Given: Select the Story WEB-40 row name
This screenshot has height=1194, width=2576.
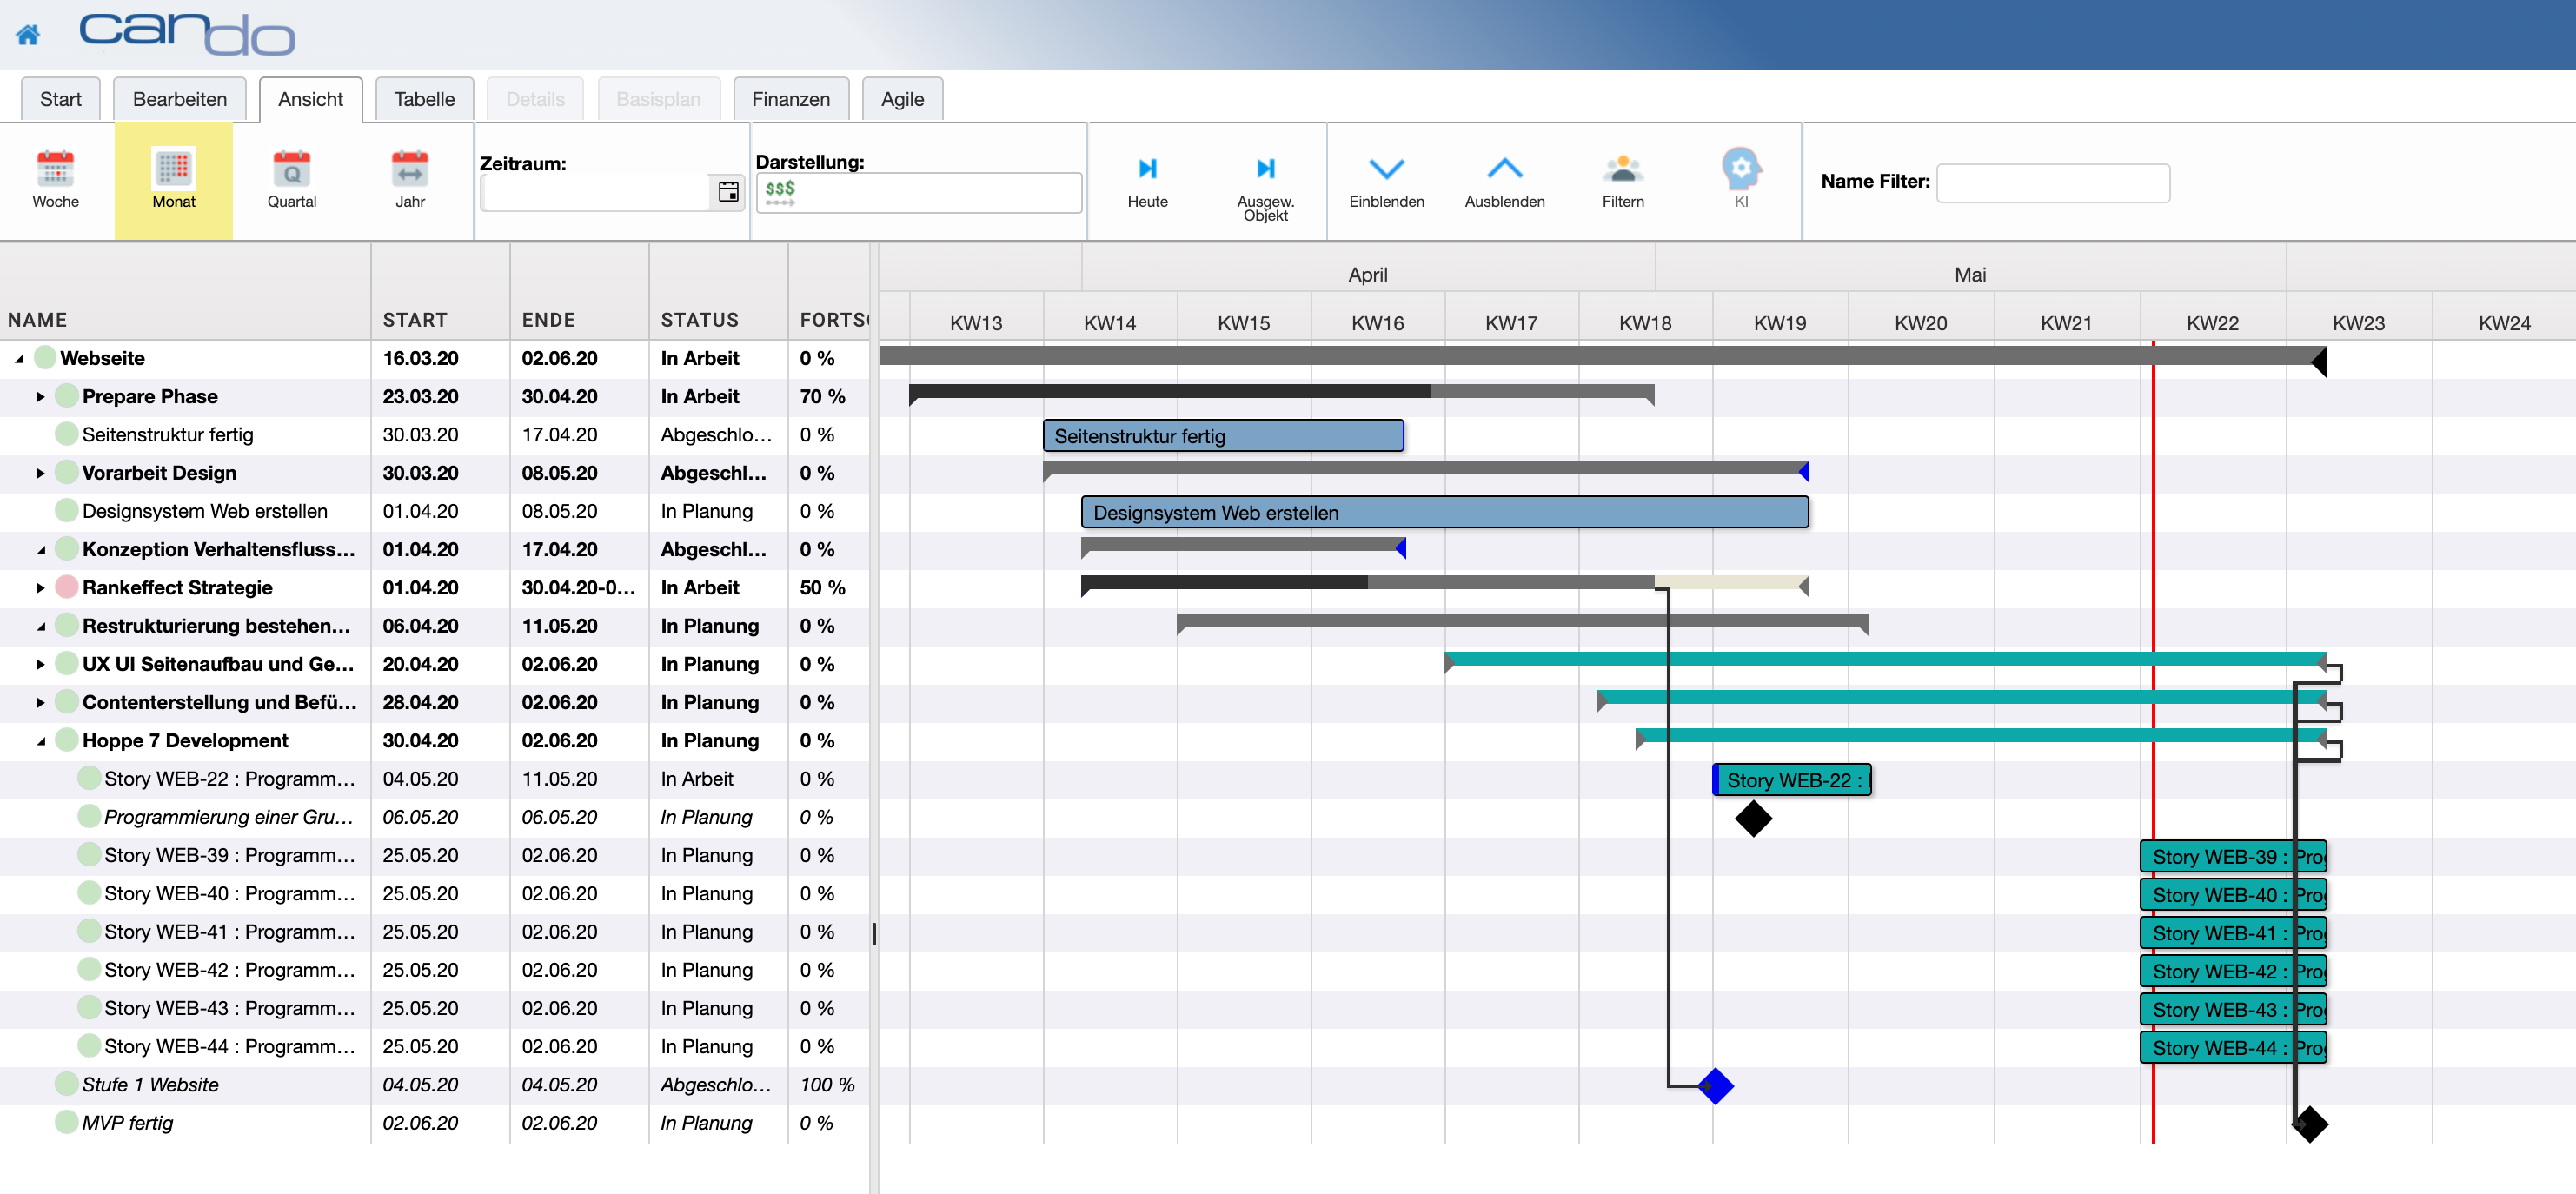Looking at the screenshot, I should 229,893.
